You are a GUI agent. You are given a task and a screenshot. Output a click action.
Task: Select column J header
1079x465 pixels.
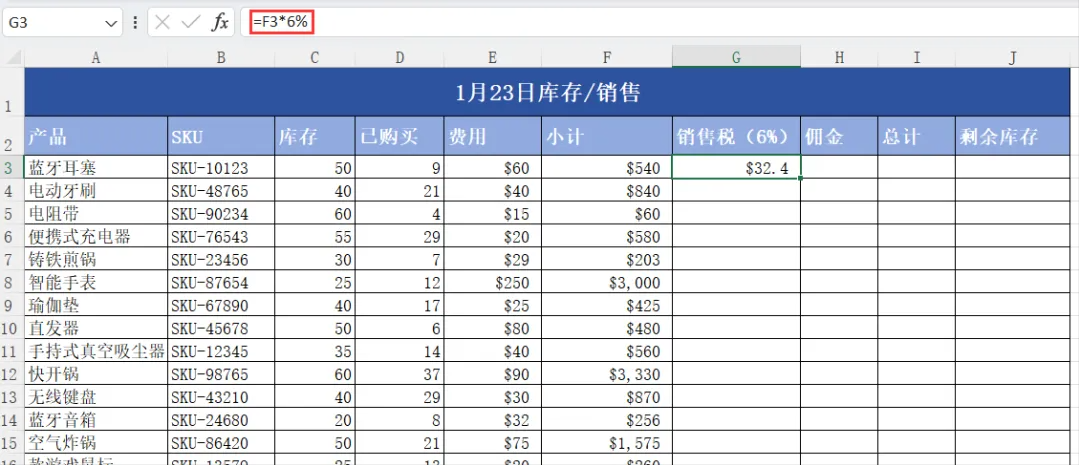pyautogui.click(x=1012, y=58)
